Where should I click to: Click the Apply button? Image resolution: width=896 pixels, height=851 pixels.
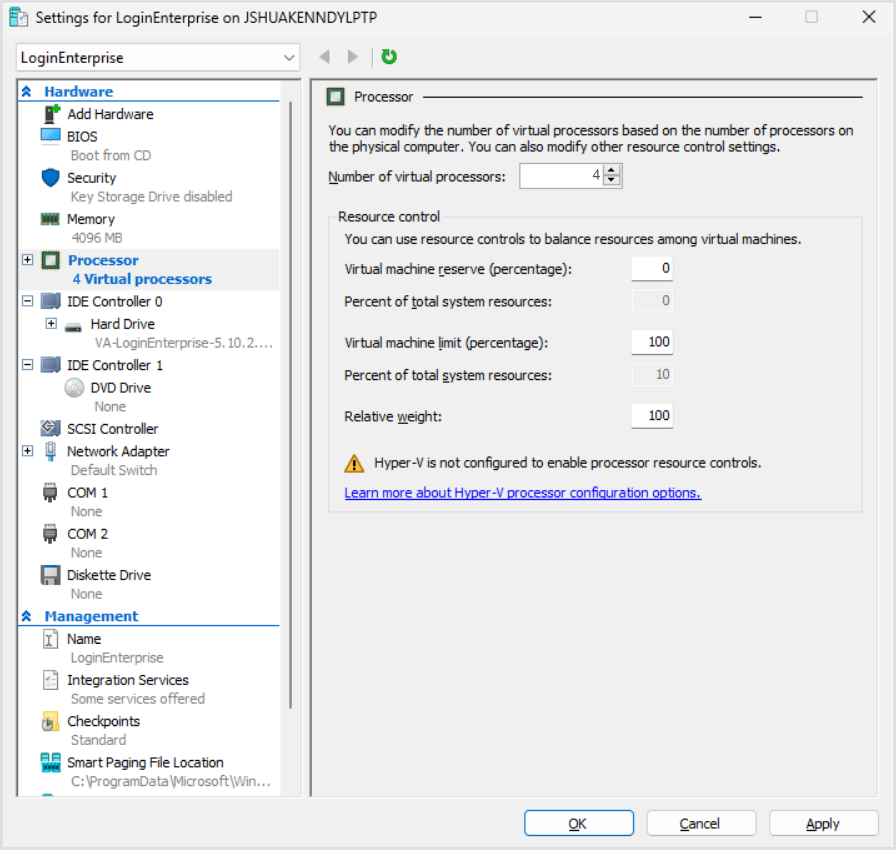pyautogui.click(x=822, y=823)
